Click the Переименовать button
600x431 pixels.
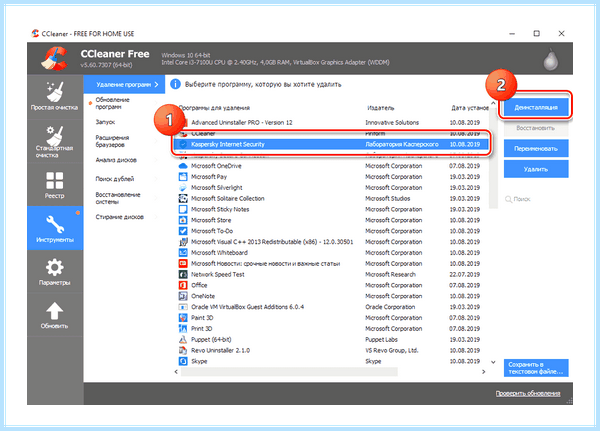[536, 149]
